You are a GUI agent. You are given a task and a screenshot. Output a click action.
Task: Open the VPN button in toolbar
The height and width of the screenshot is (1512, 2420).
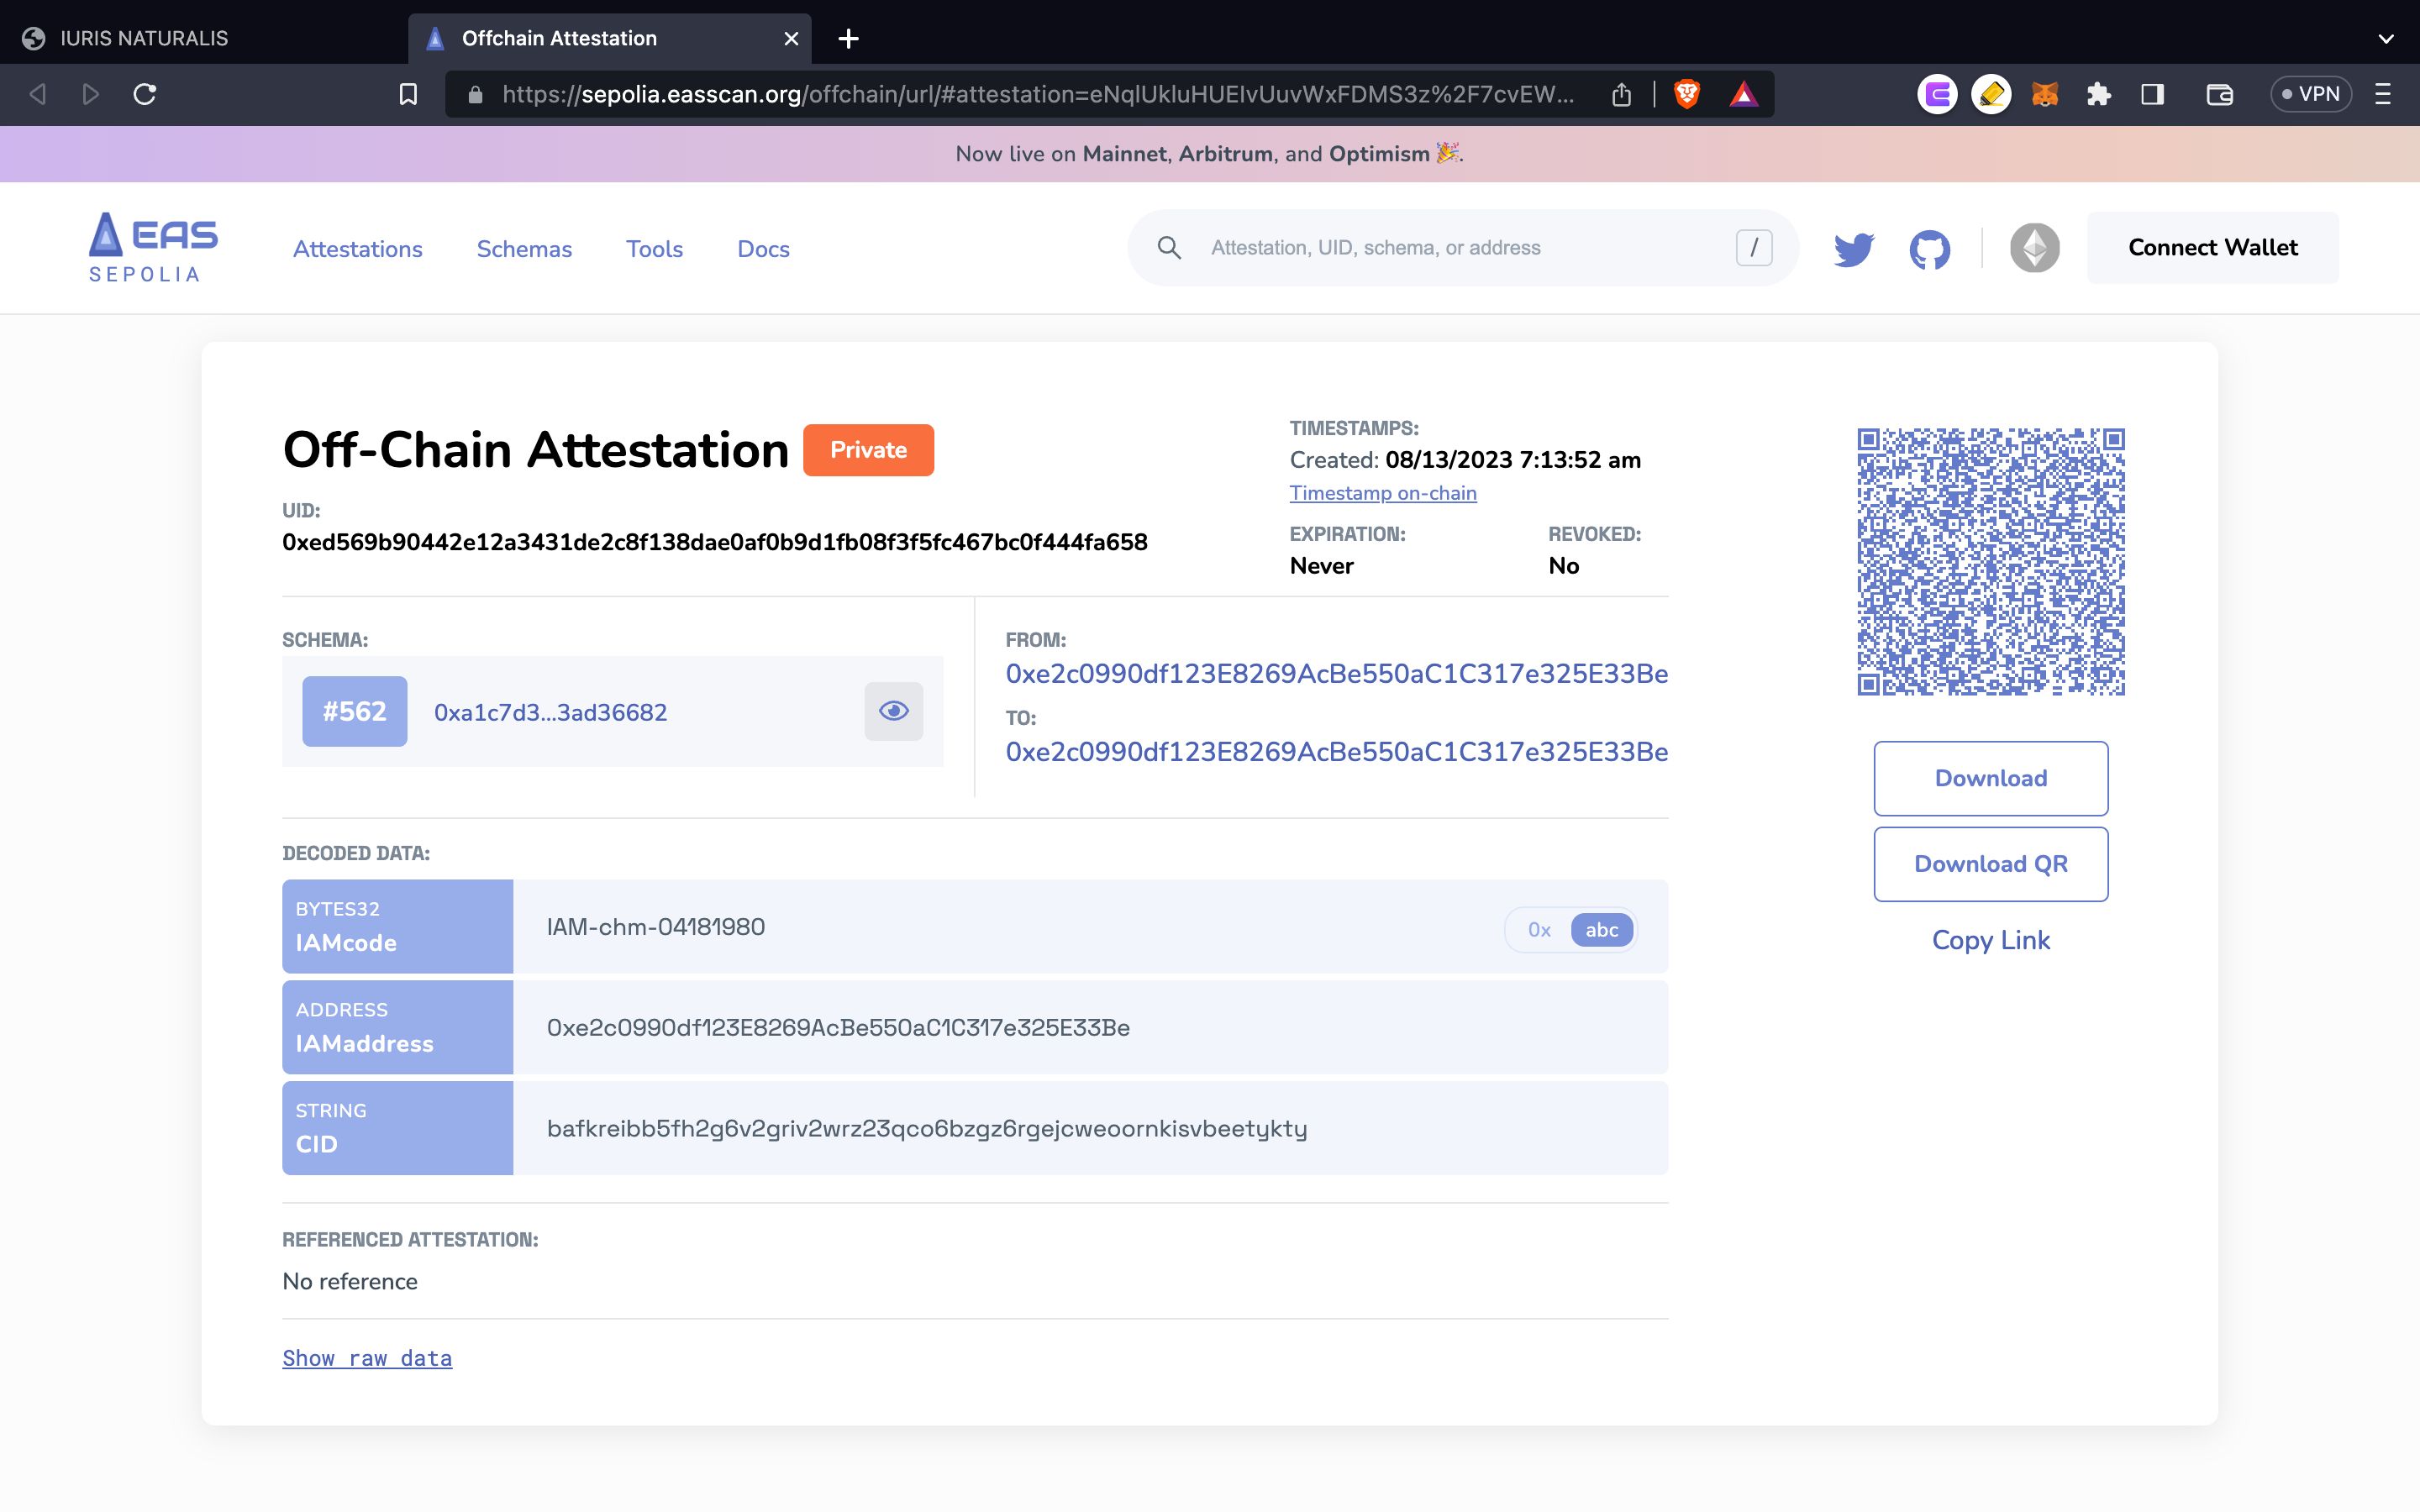[x=2311, y=94]
